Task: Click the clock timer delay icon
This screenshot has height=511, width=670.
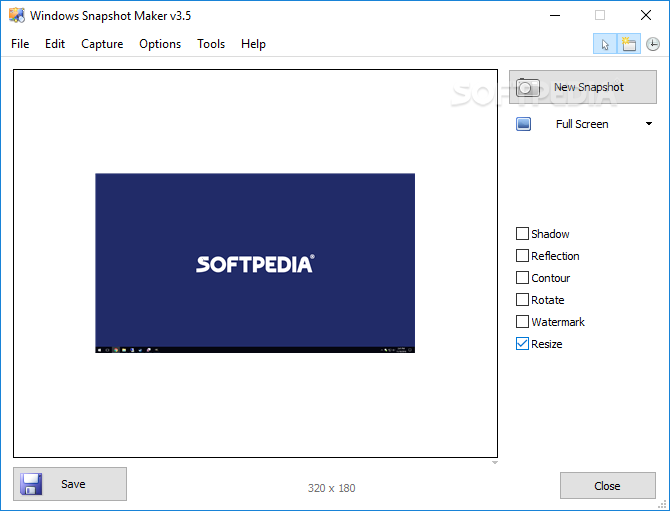Action: (652, 44)
